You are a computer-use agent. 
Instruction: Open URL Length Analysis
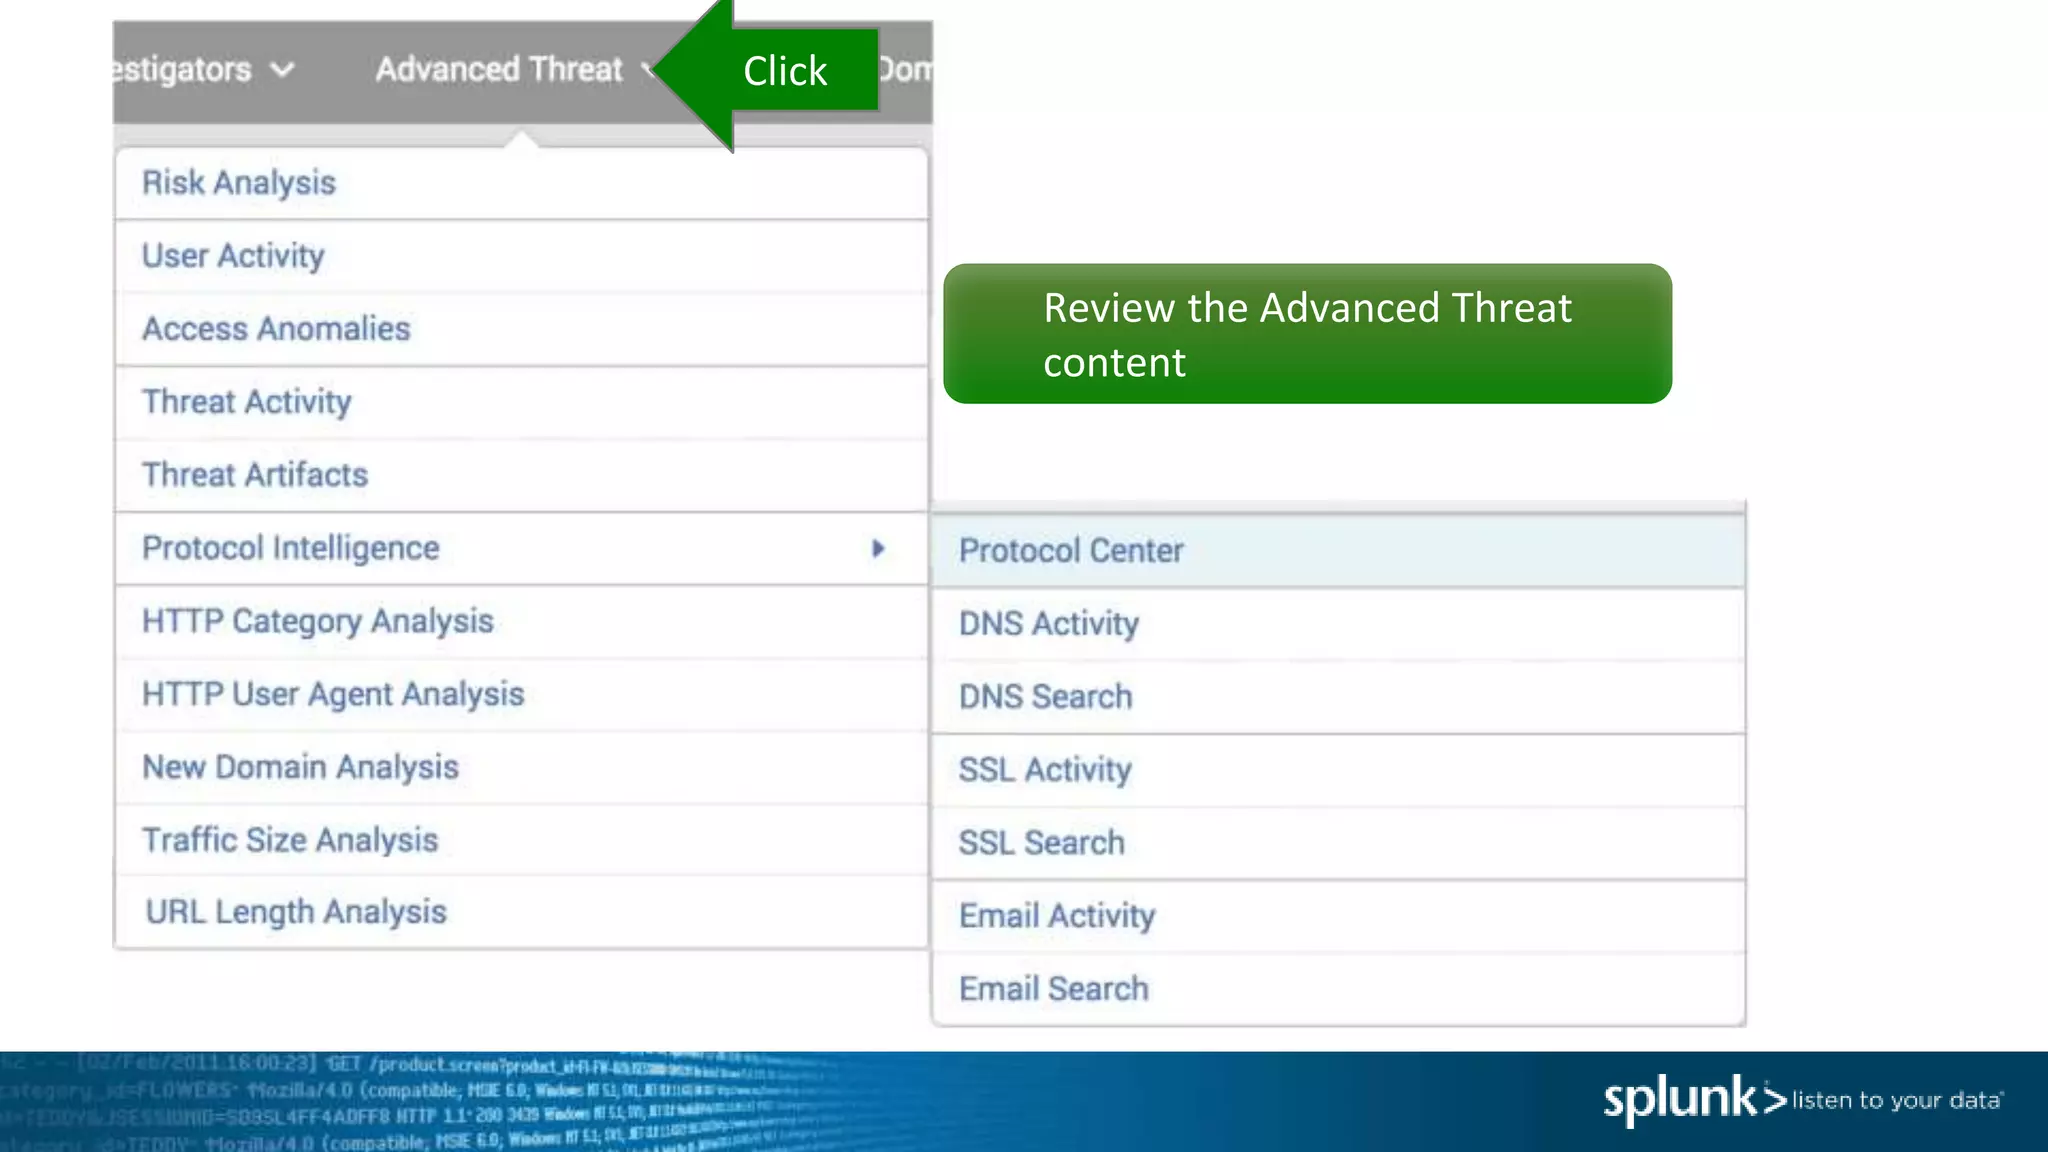coord(521,912)
